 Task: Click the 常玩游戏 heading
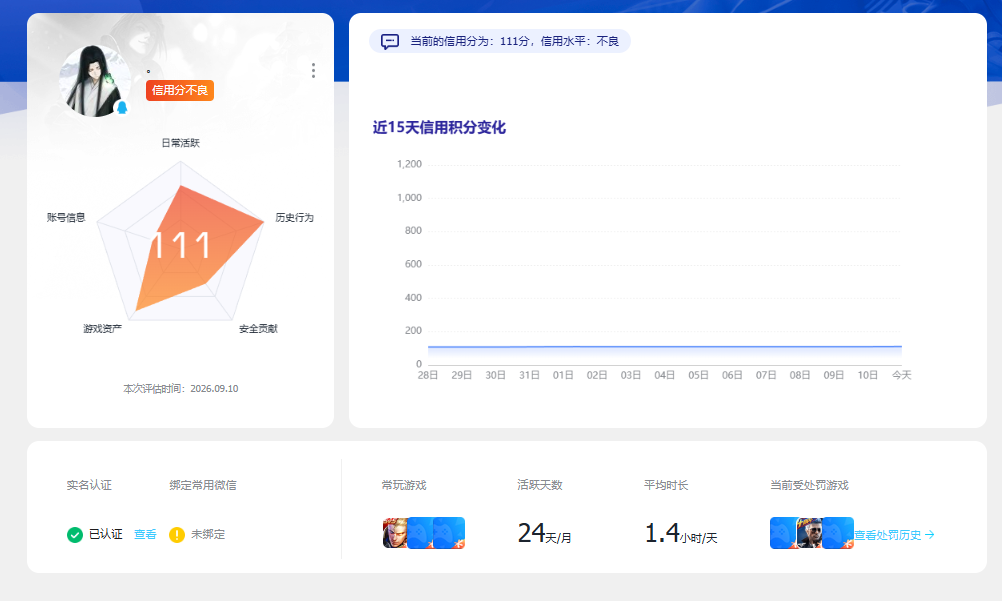(404, 485)
